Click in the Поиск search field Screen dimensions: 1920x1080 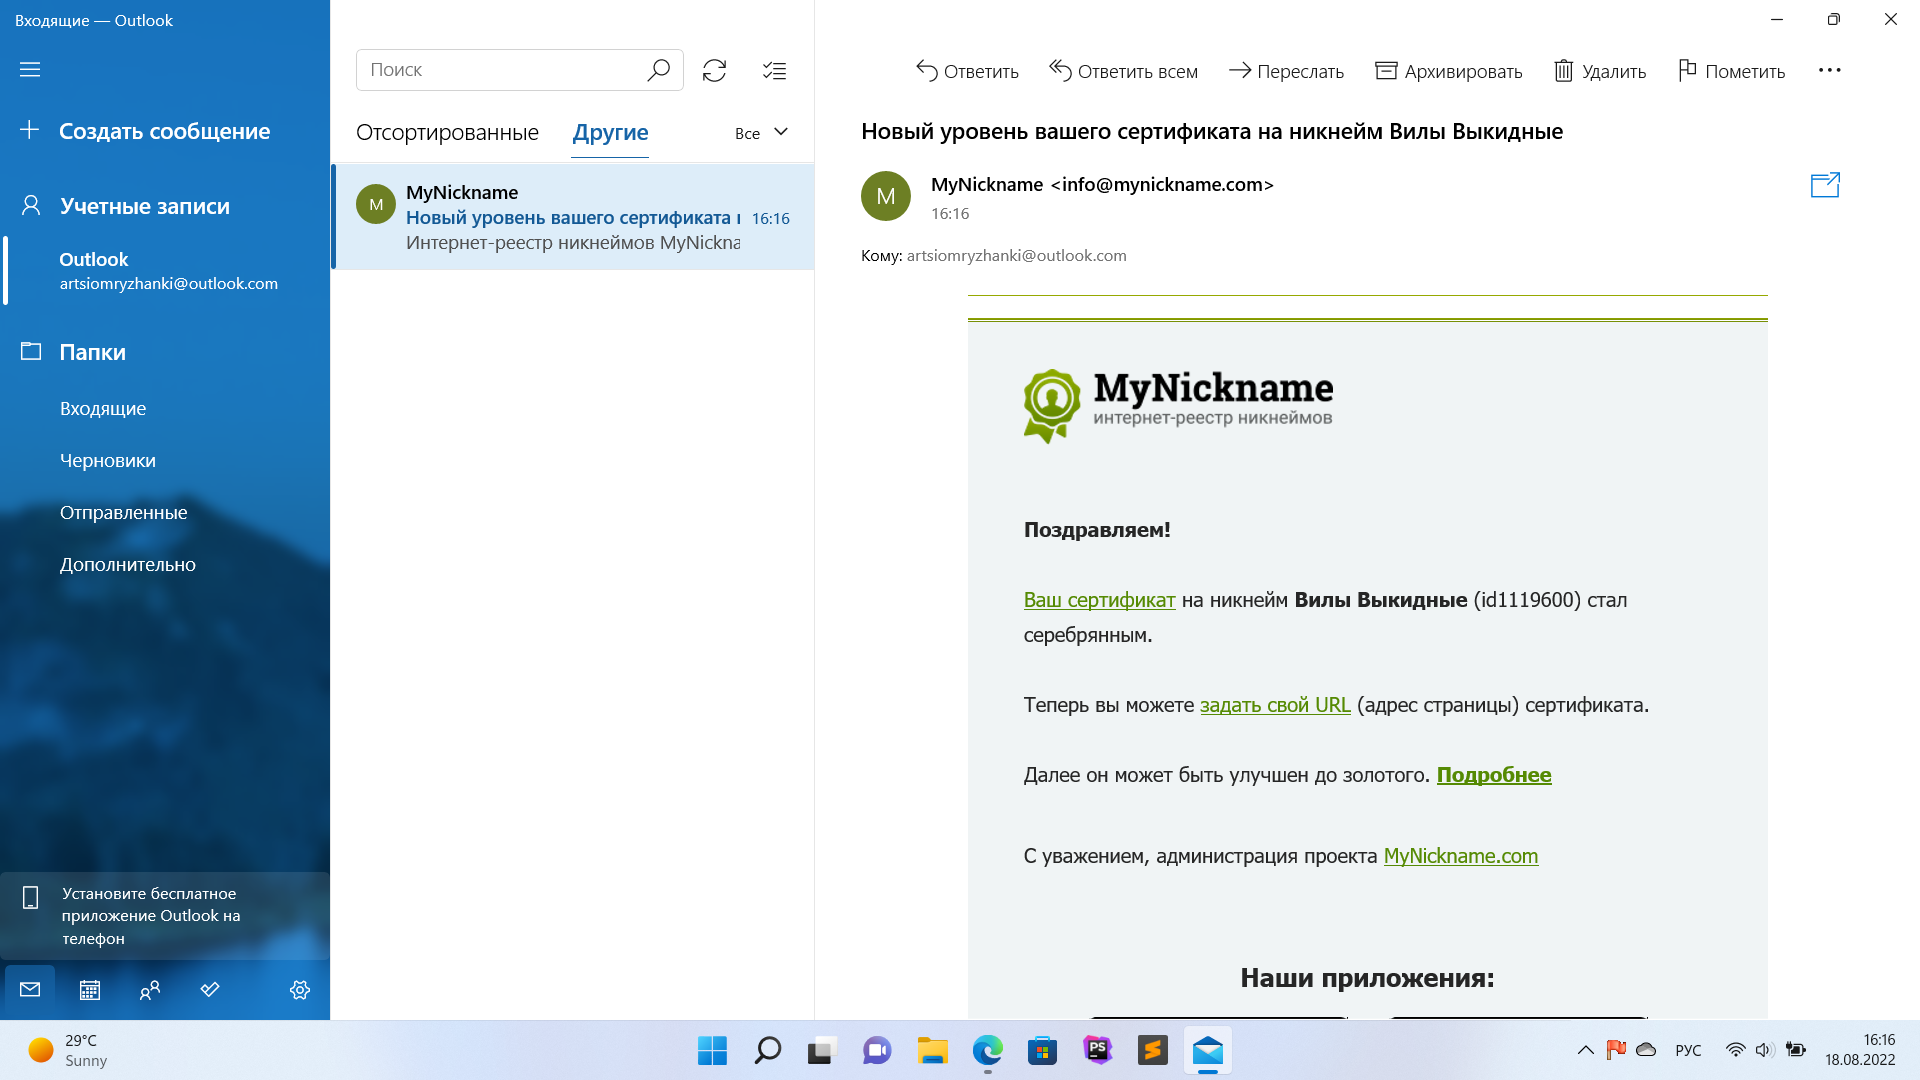tap(500, 70)
